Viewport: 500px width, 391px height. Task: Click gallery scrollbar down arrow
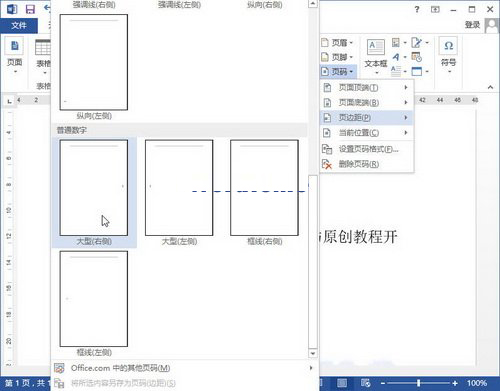(313, 353)
